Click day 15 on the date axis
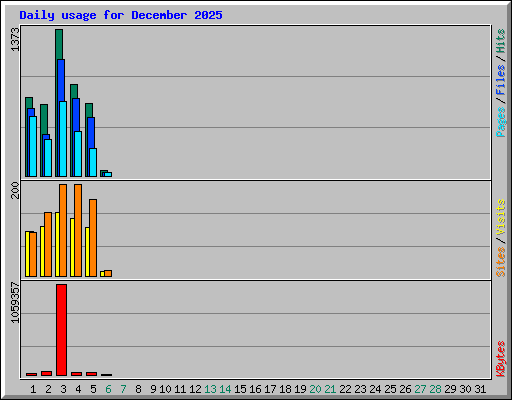The image size is (512, 400). click(x=240, y=389)
